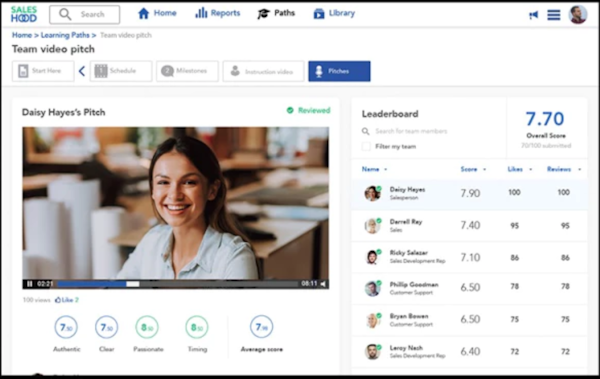
Task: Seek on the video progress bar
Action: [177, 284]
